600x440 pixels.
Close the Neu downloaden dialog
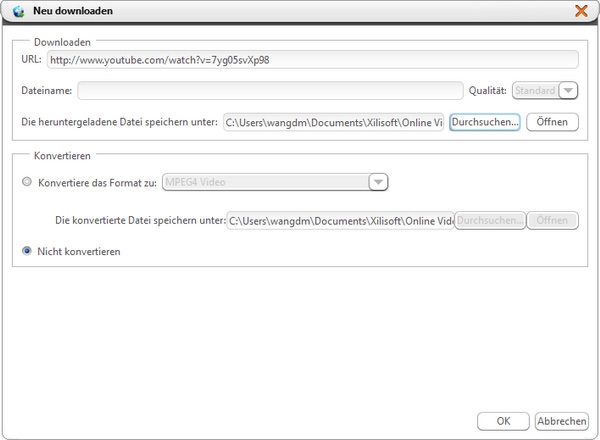(x=581, y=11)
